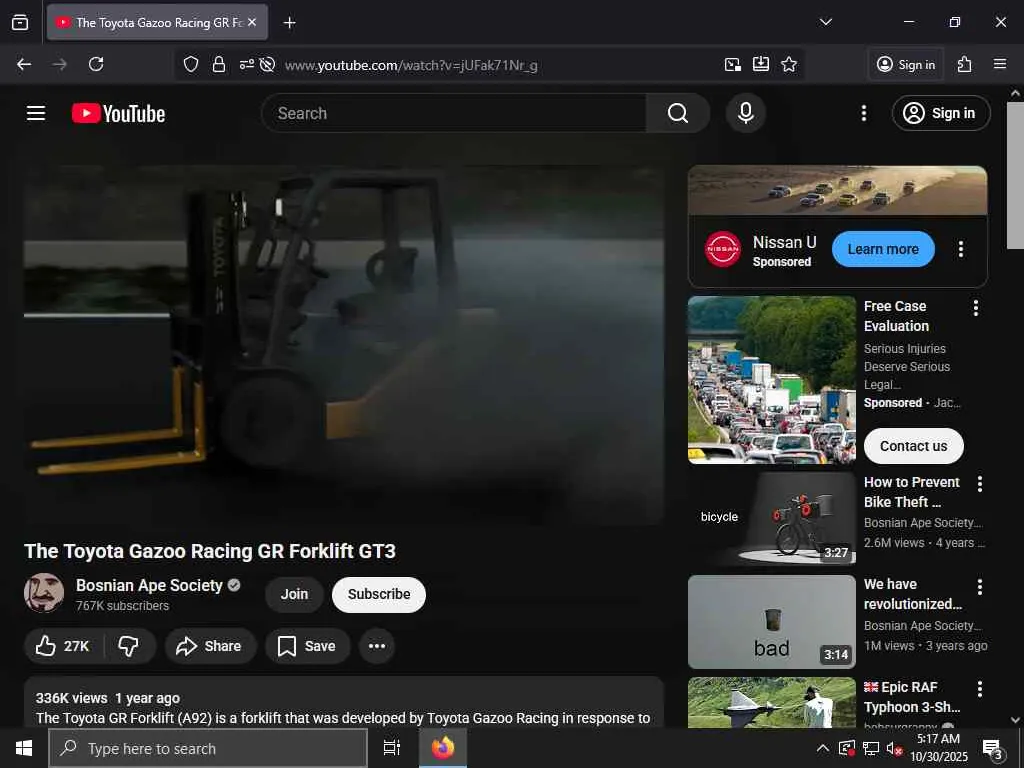Open the Windows Start menu
The image size is (1024, 768).
24,748
